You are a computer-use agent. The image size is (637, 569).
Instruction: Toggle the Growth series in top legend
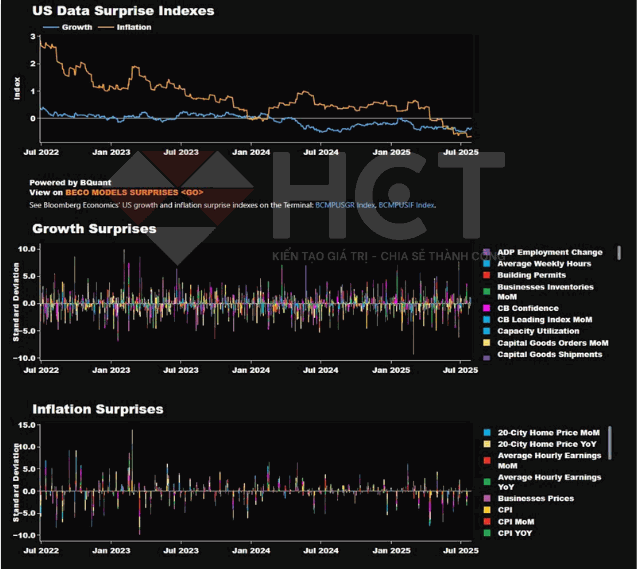coord(71,28)
